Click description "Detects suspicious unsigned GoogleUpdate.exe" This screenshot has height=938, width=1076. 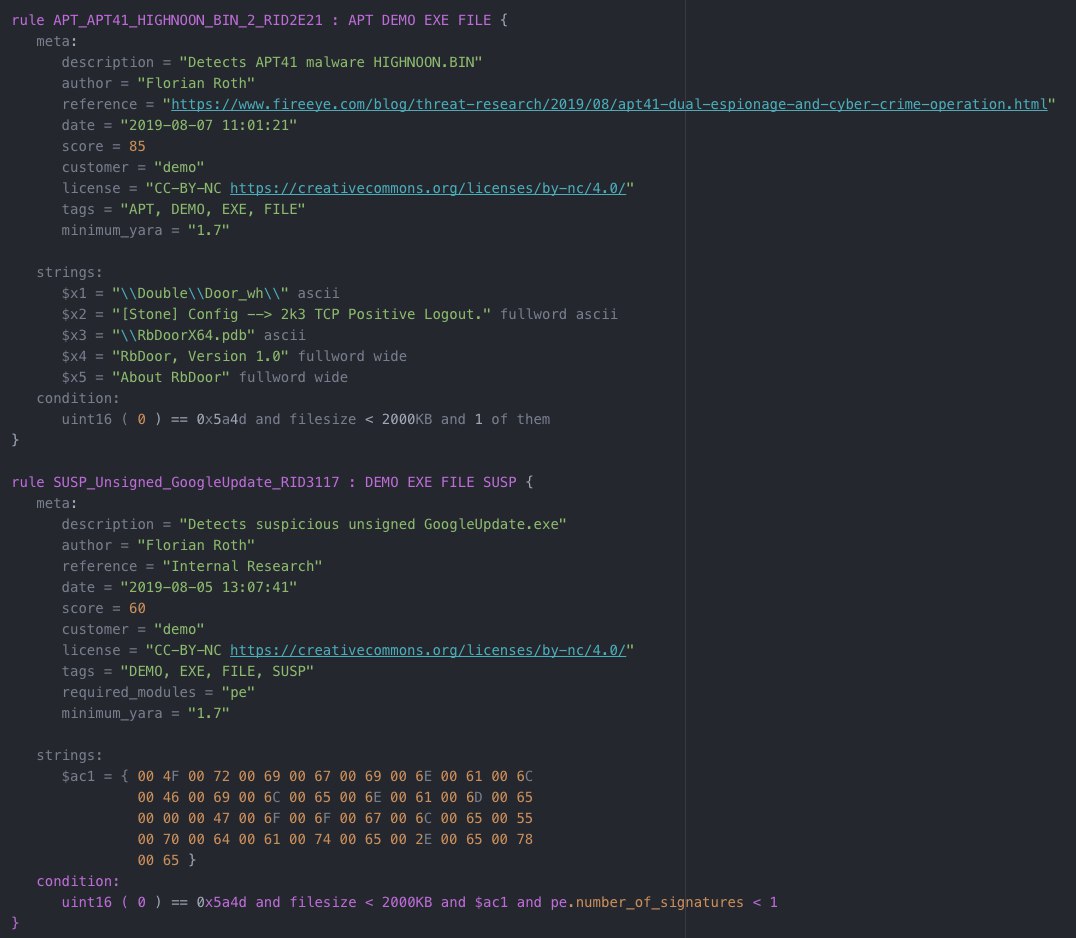coord(373,524)
